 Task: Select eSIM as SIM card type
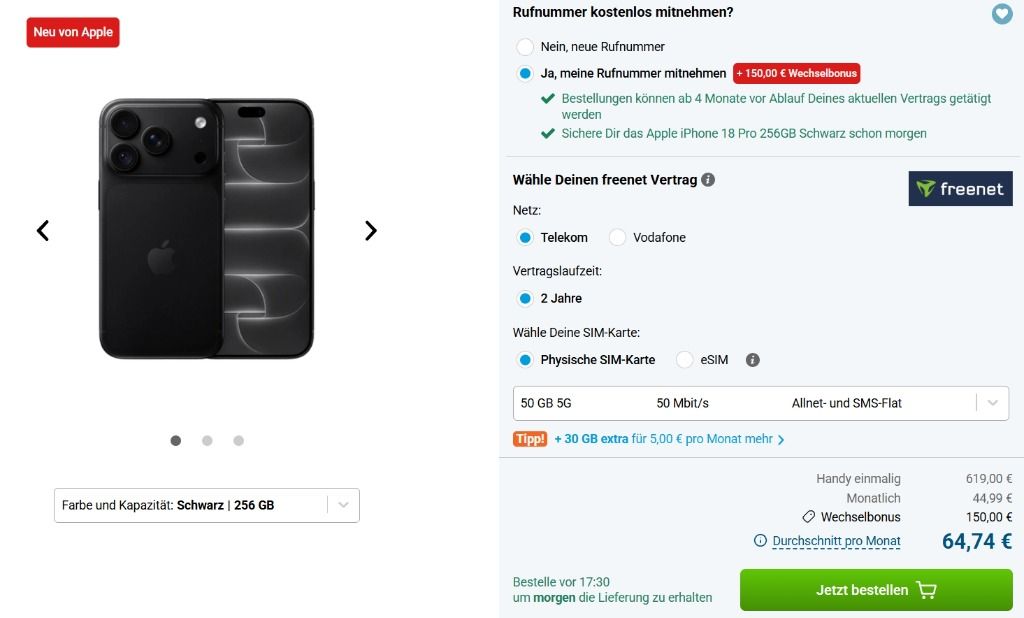(x=684, y=359)
